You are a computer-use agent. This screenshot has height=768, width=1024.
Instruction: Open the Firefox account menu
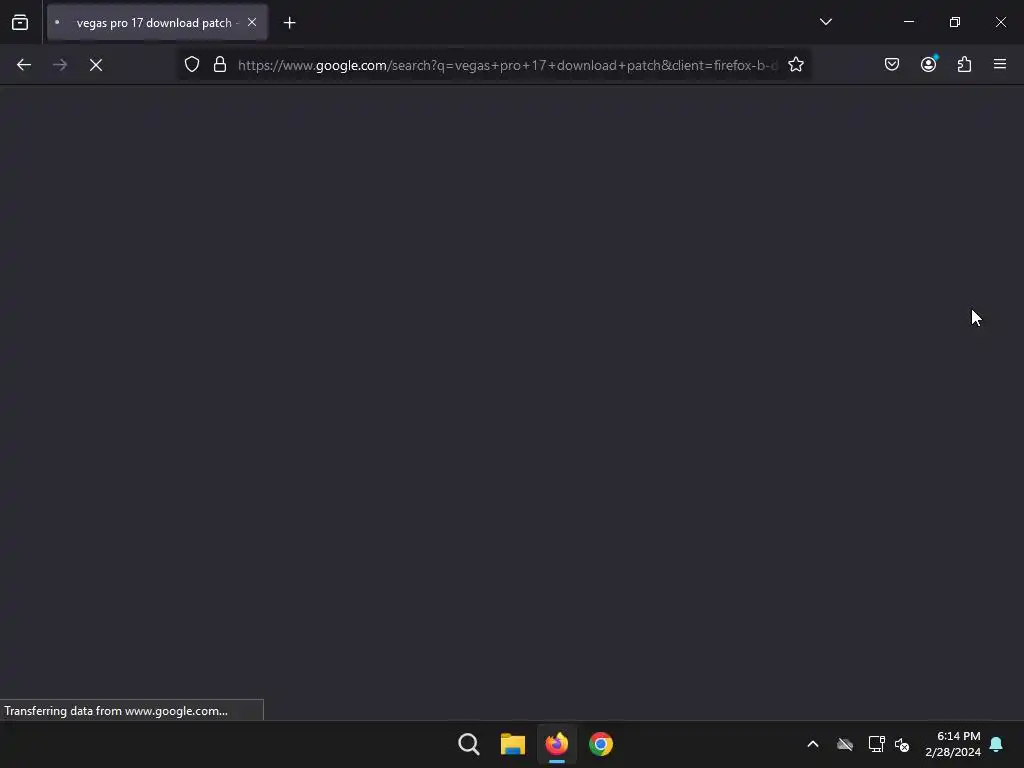(928, 64)
